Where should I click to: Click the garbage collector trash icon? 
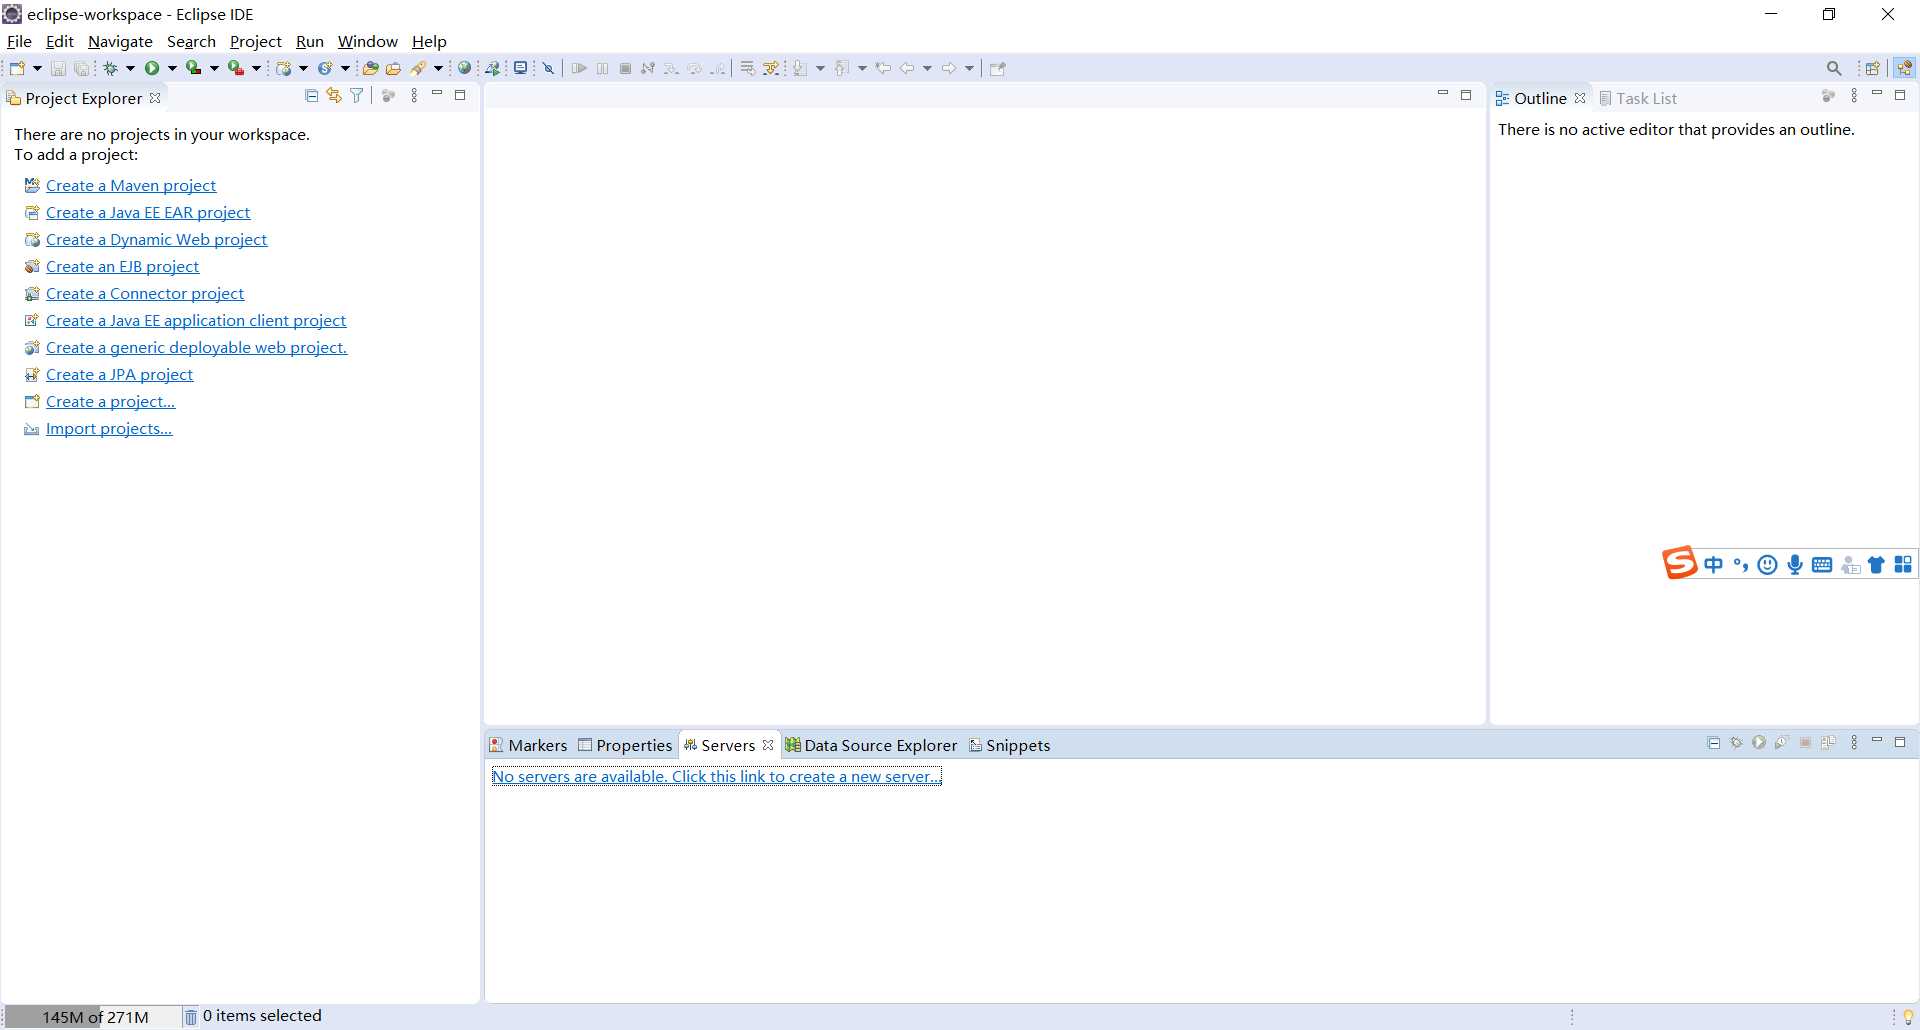[190, 1016]
